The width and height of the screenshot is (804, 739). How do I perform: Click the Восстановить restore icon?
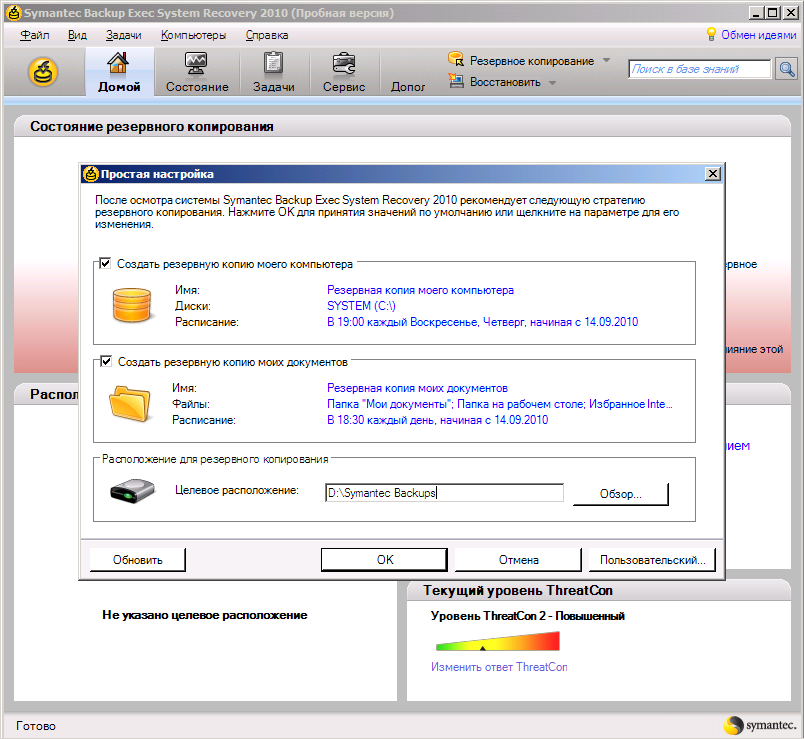pos(455,81)
